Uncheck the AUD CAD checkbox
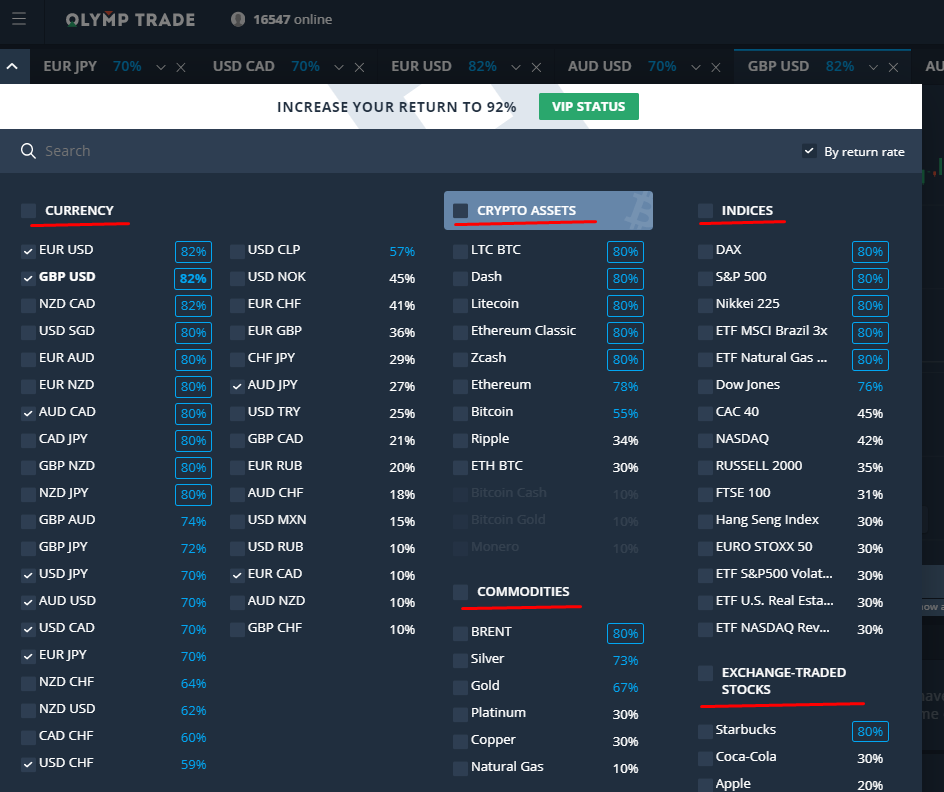Screen dimensions: 944x792 click(28, 413)
